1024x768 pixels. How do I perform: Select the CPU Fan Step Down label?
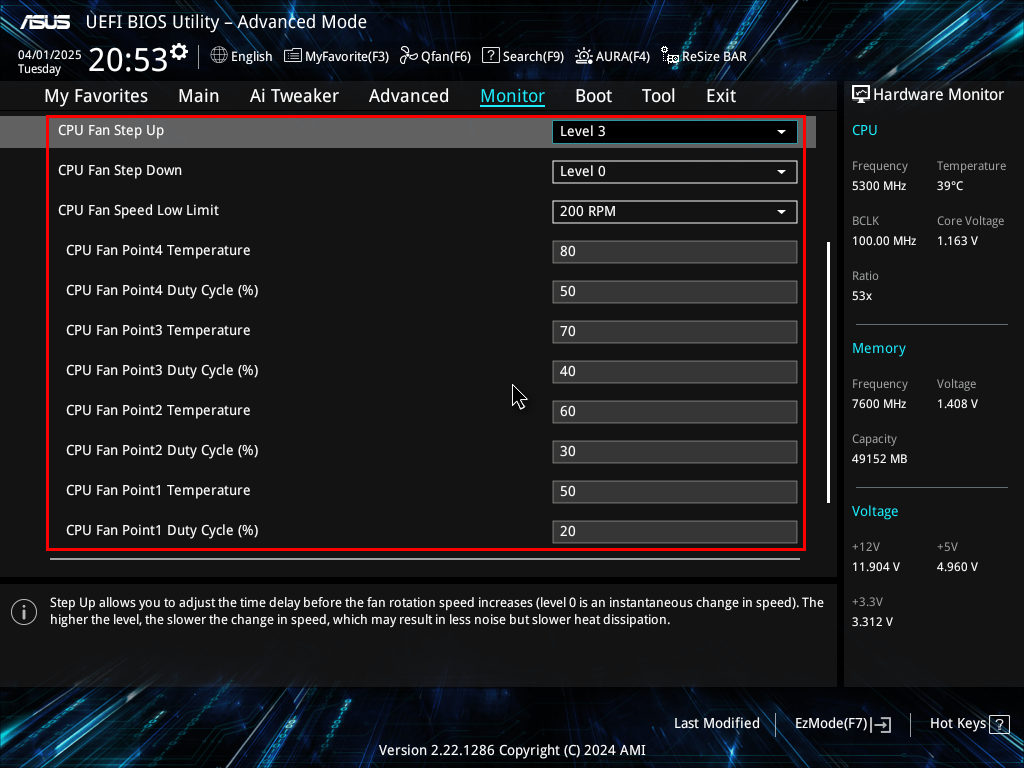(120, 170)
